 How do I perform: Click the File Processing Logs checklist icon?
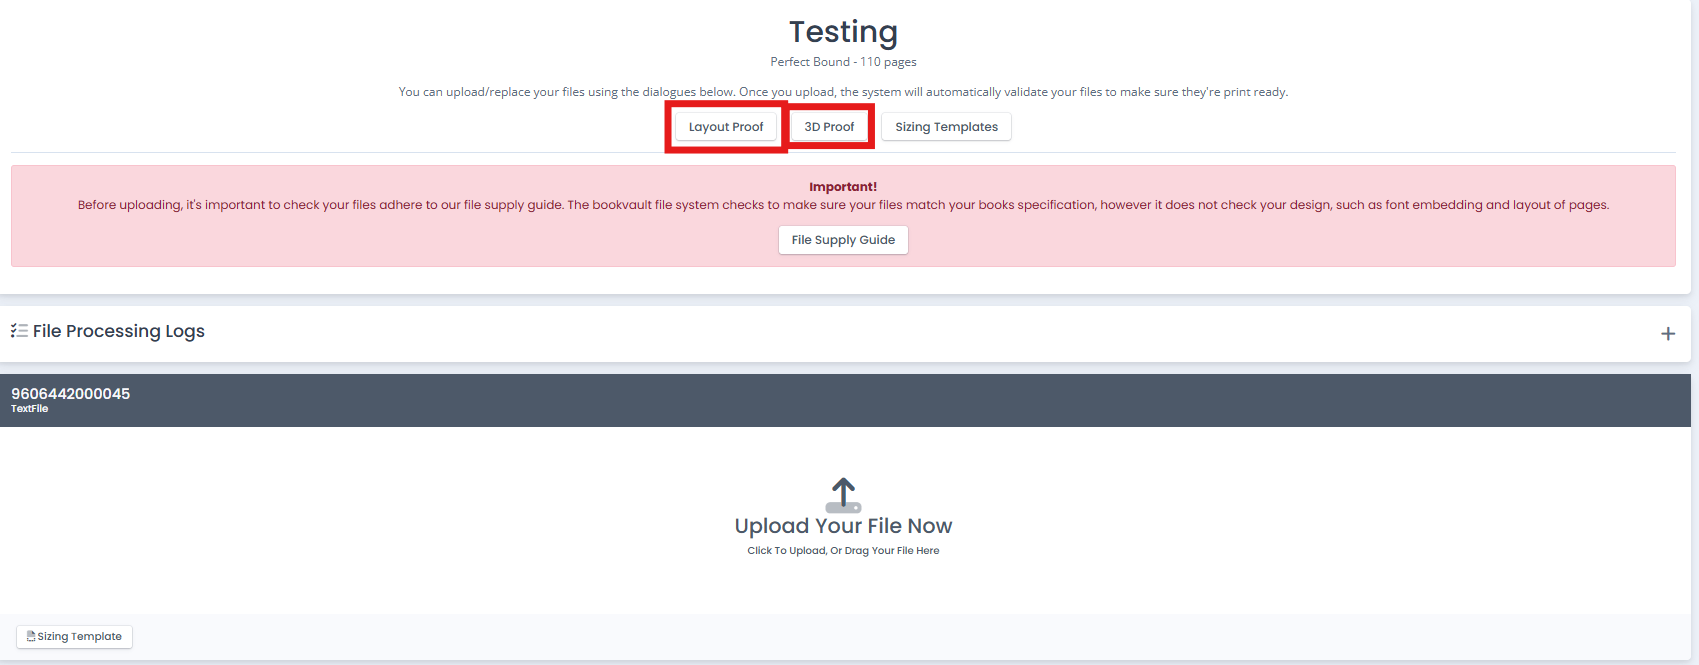tap(19, 331)
